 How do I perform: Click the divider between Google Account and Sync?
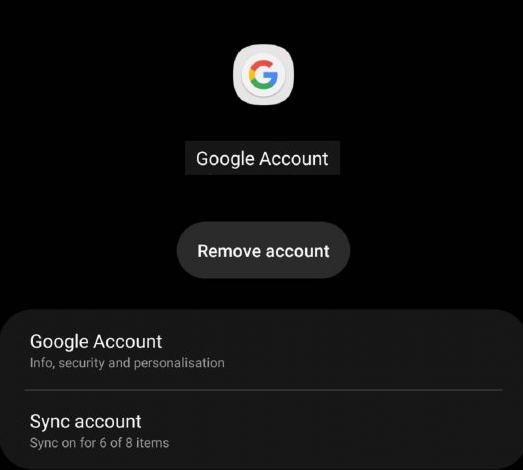[x=263, y=390]
